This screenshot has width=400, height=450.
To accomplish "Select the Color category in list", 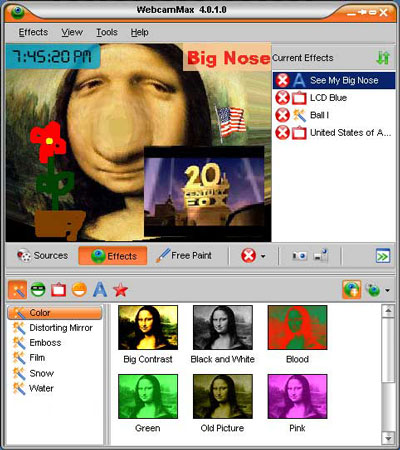I will [55, 313].
